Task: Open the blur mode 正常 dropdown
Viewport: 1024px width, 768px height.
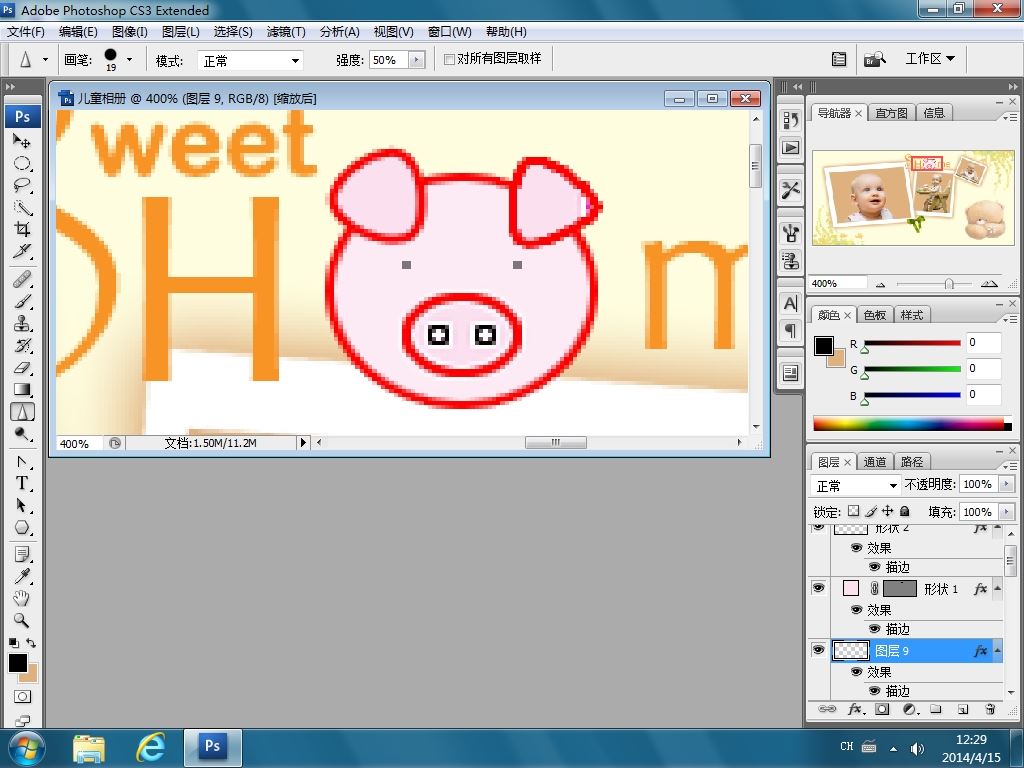Action: point(250,61)
